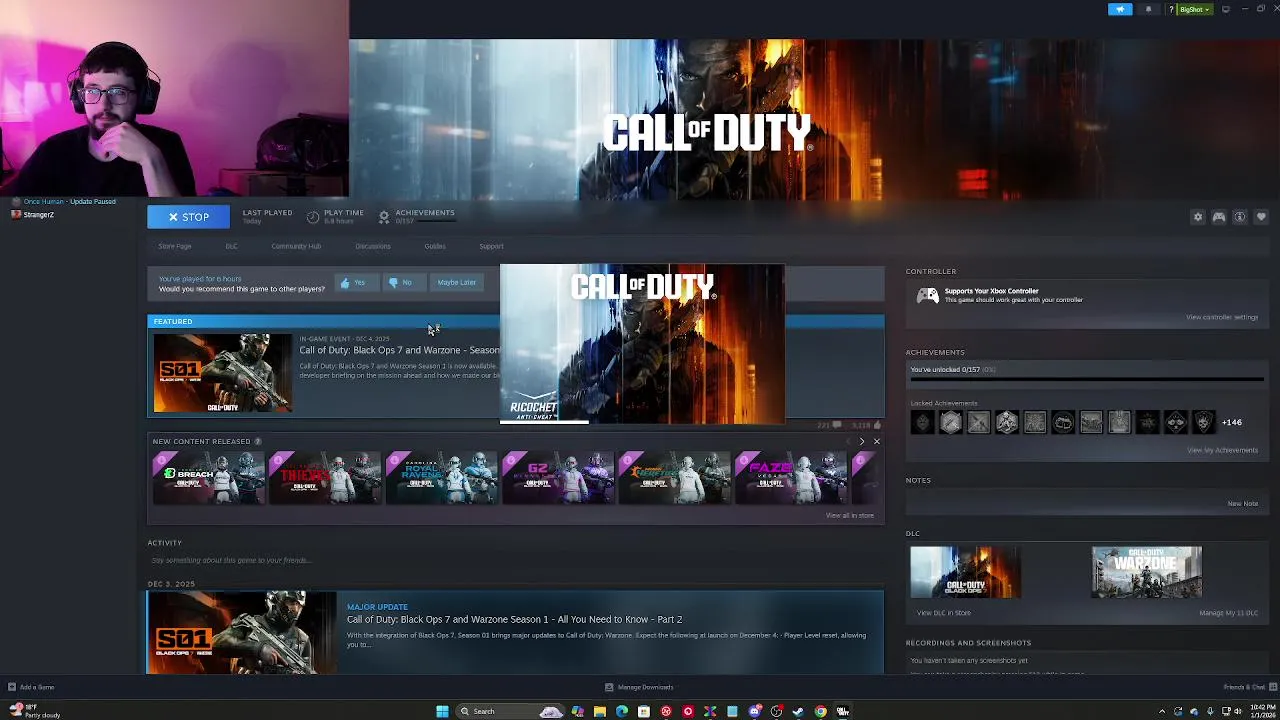Screen dimensions: 1280x720
Task: Open Friends & Chat panel
Action: [x=1249, y=687]
